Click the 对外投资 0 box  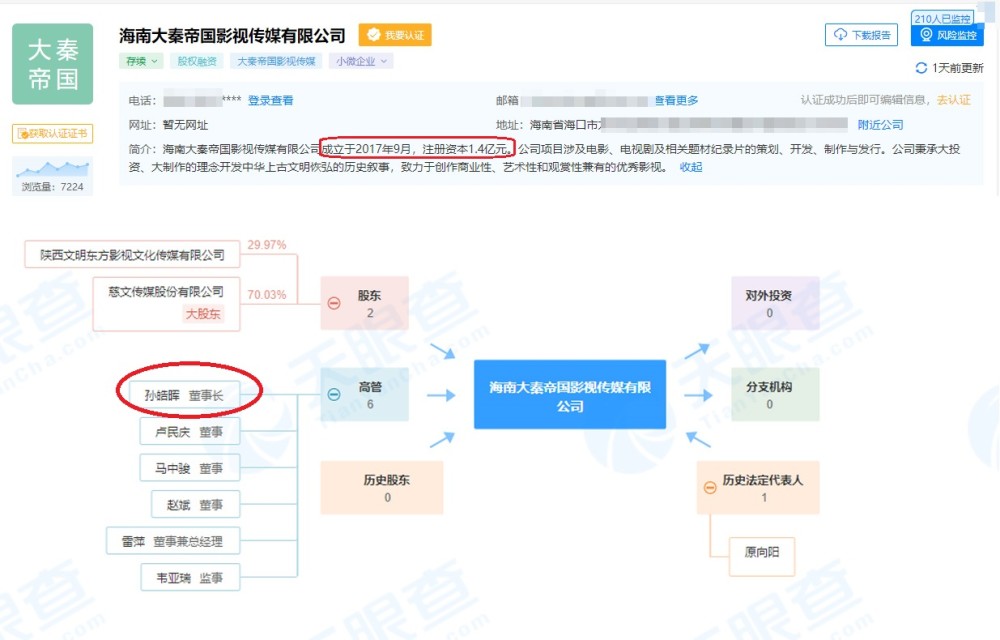click(x=775, y=303)
